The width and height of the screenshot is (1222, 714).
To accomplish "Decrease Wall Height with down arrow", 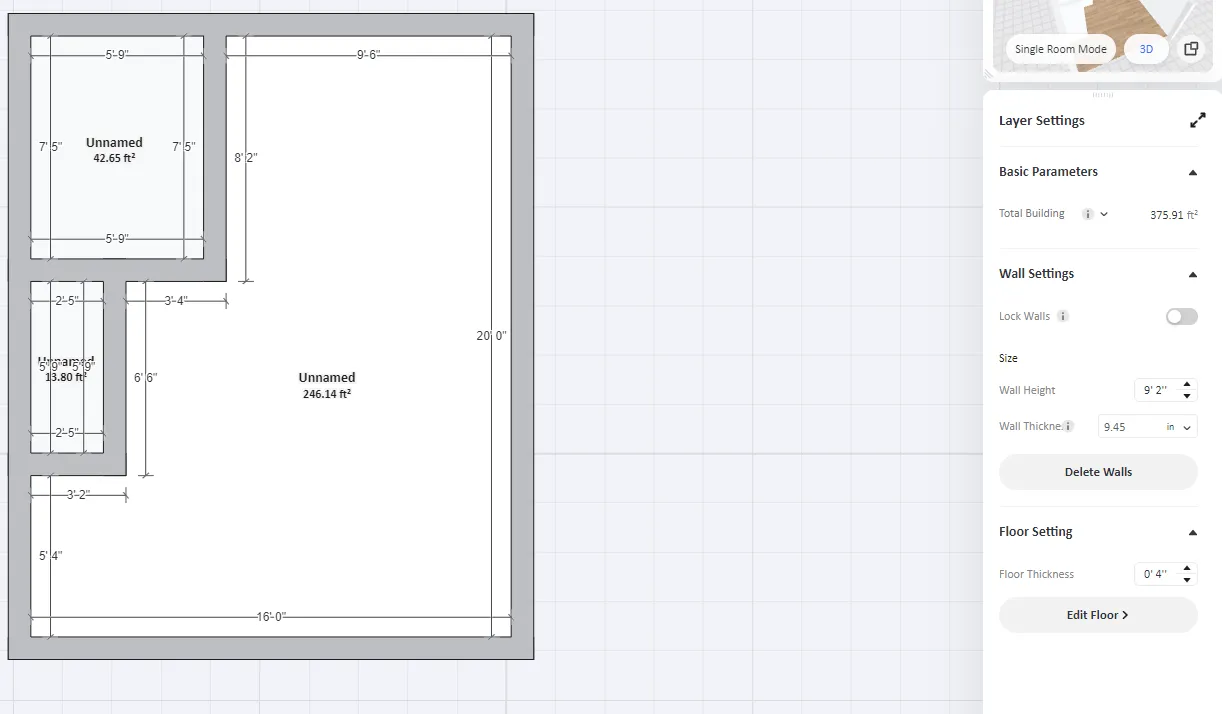I will [x=1187, y=396].
